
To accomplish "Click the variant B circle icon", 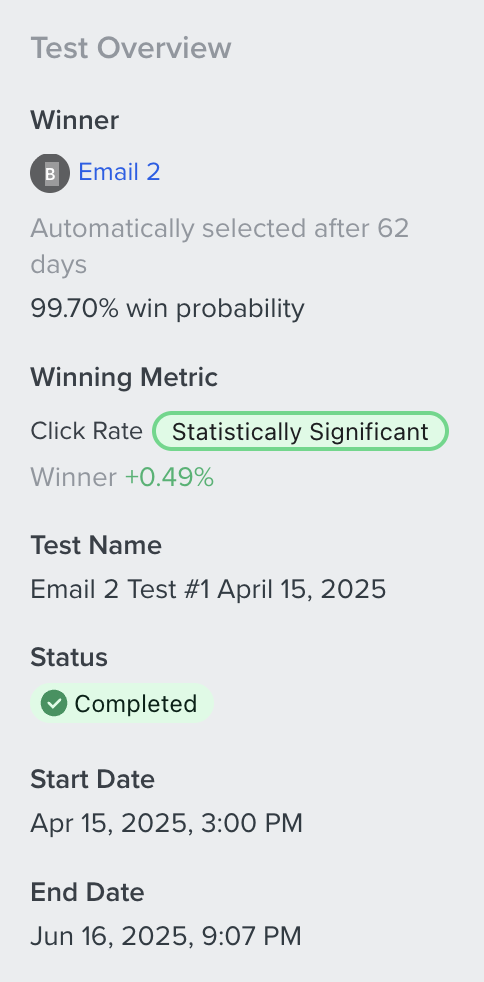I will (x=50, y=173).
